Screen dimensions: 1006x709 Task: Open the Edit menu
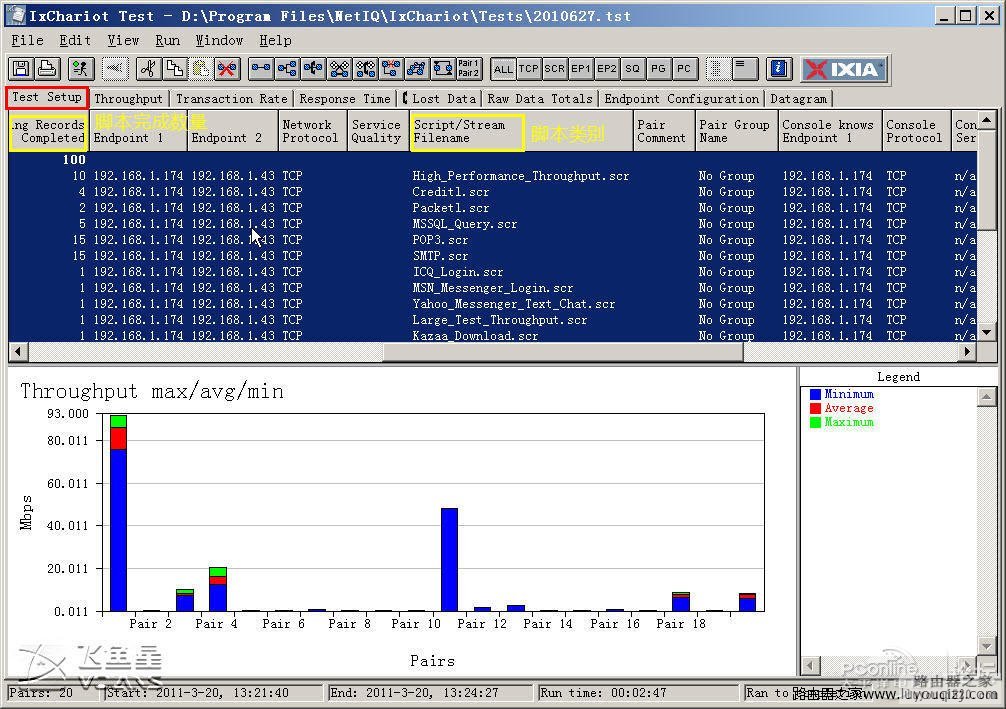75,40
